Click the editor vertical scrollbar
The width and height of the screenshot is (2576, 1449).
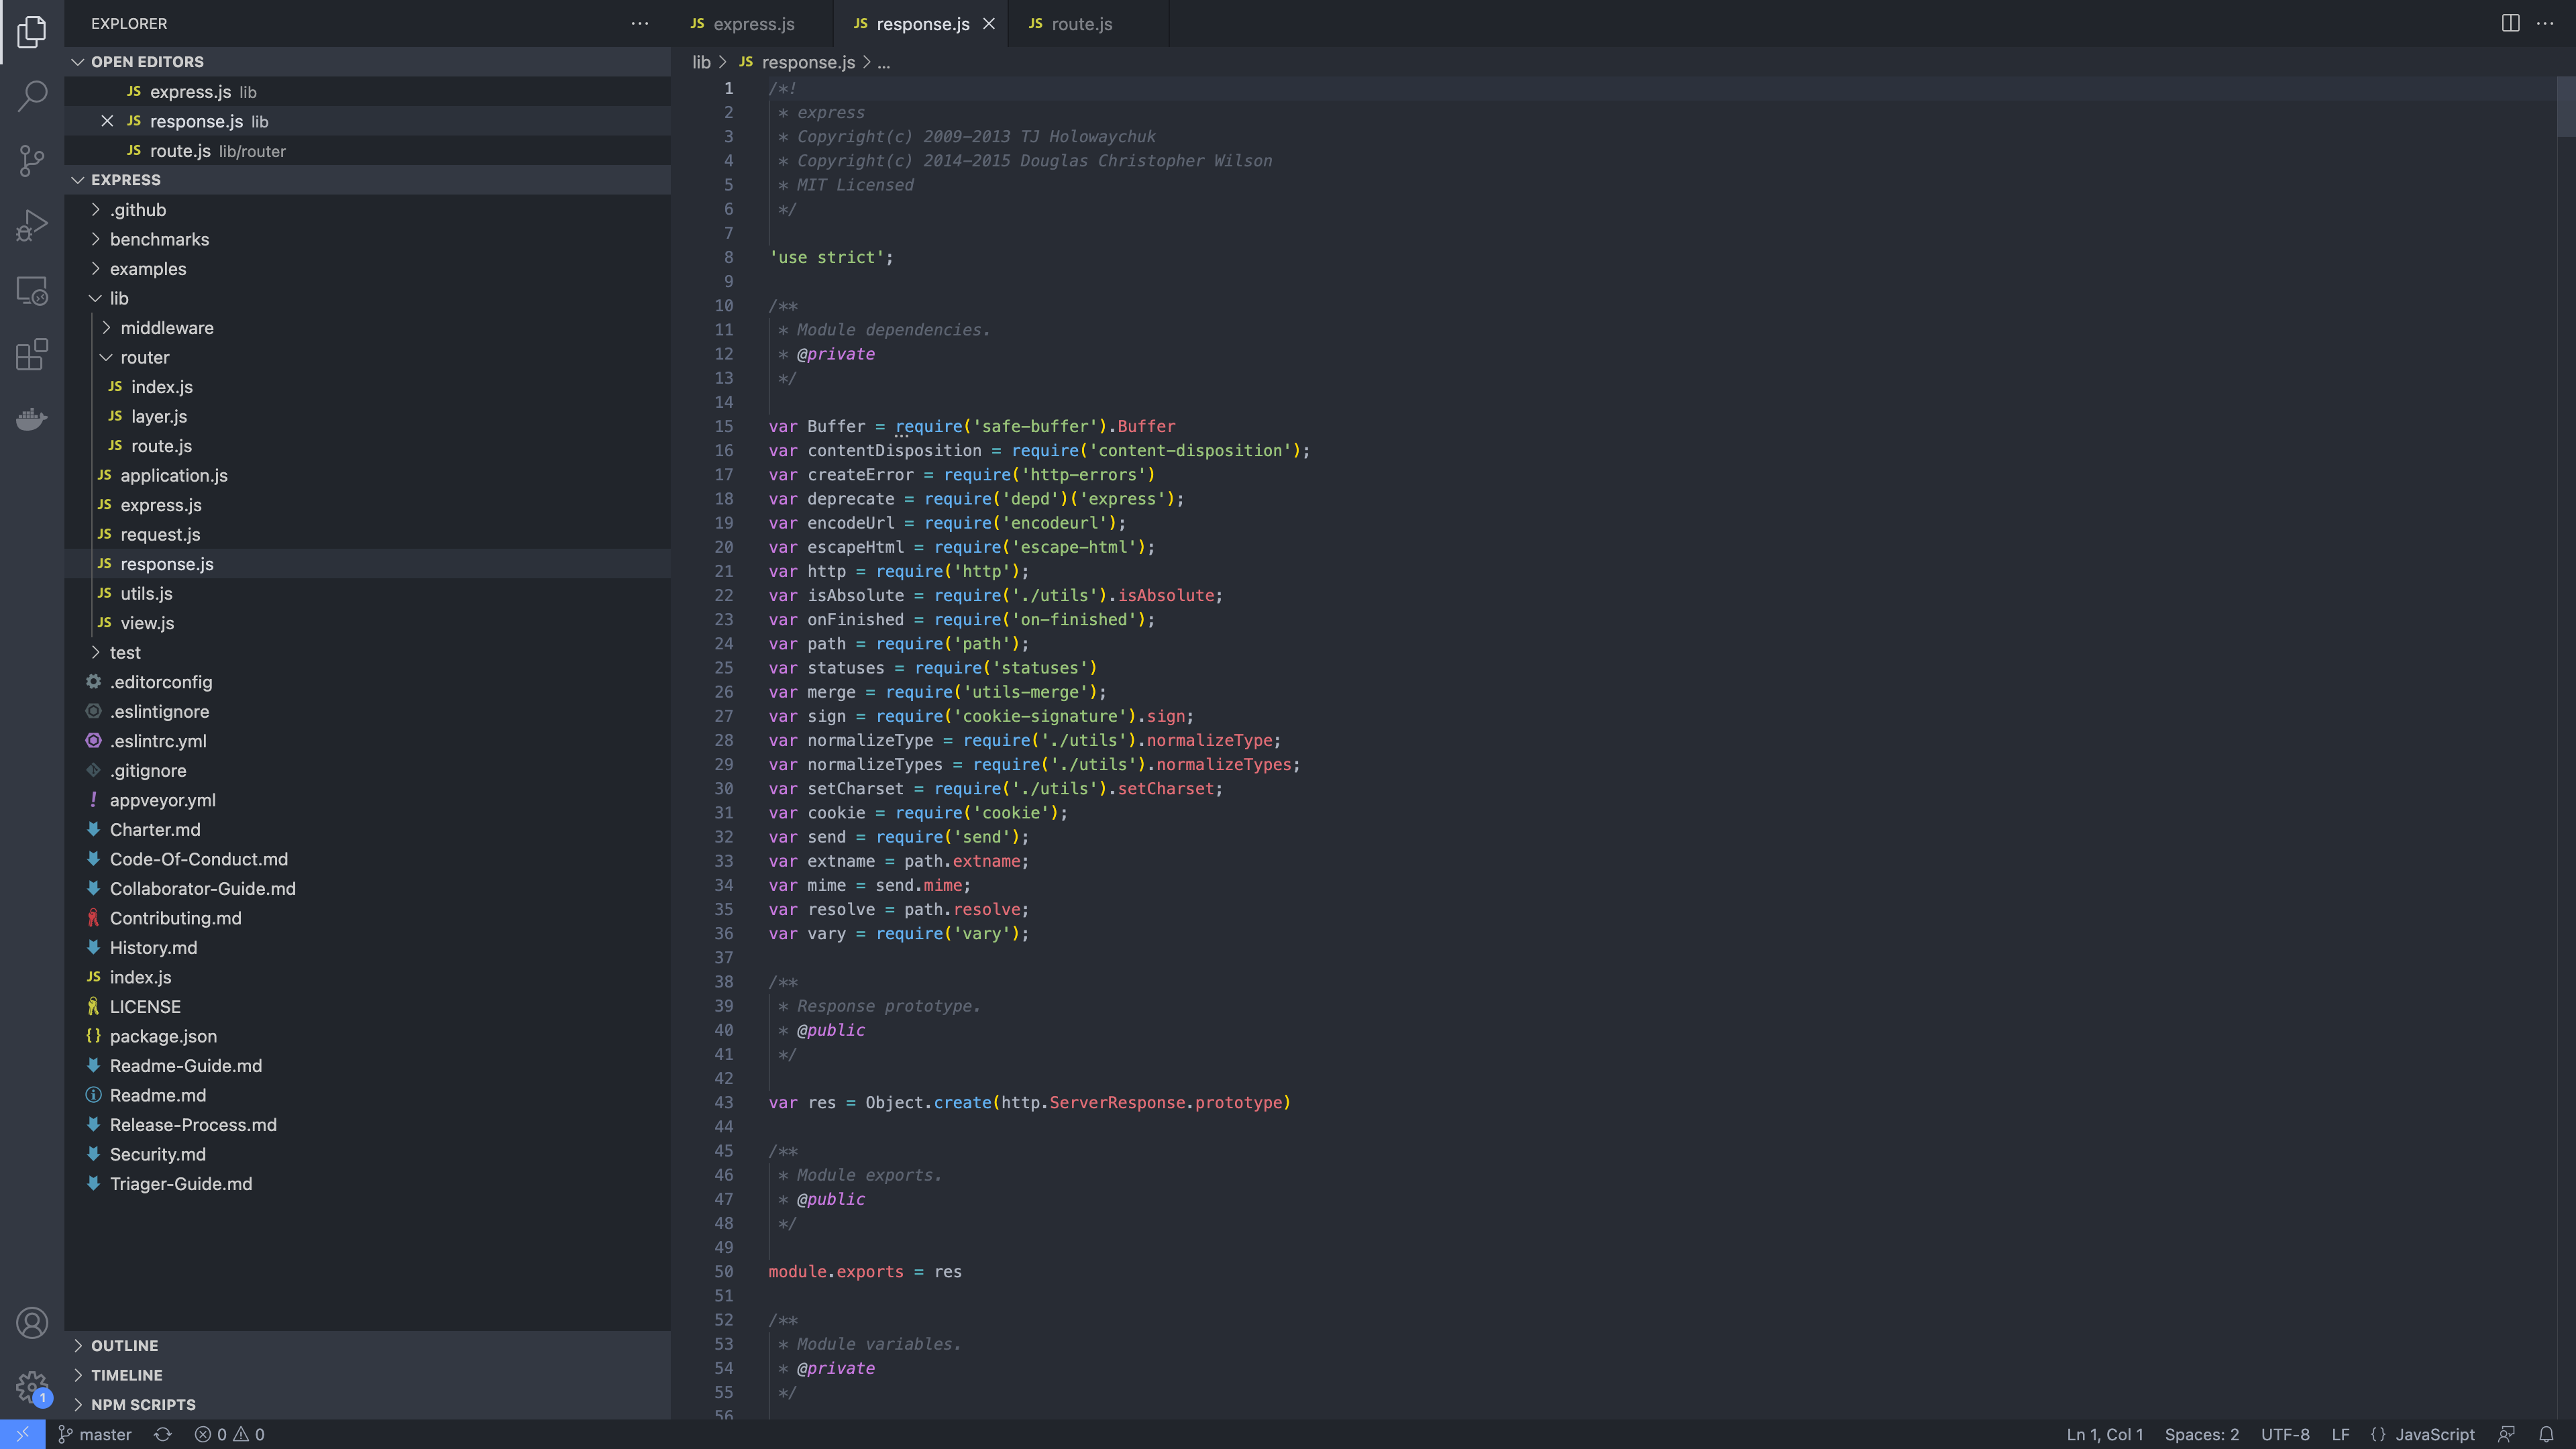(x=2566, y=107)
